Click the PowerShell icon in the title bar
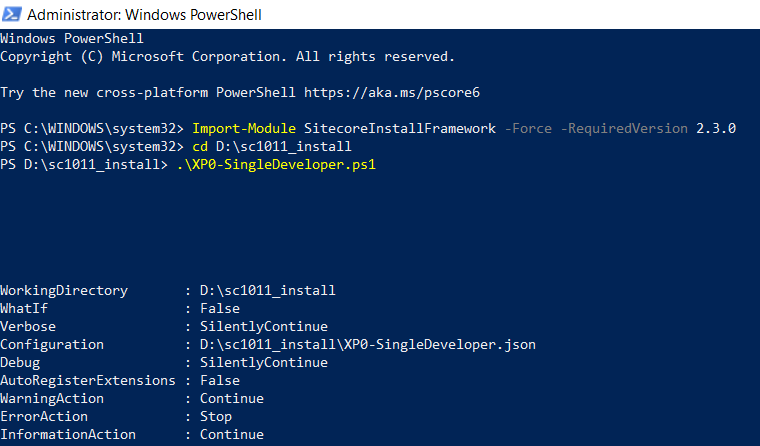The image size is (760, 446). click(x=12, y=16)
